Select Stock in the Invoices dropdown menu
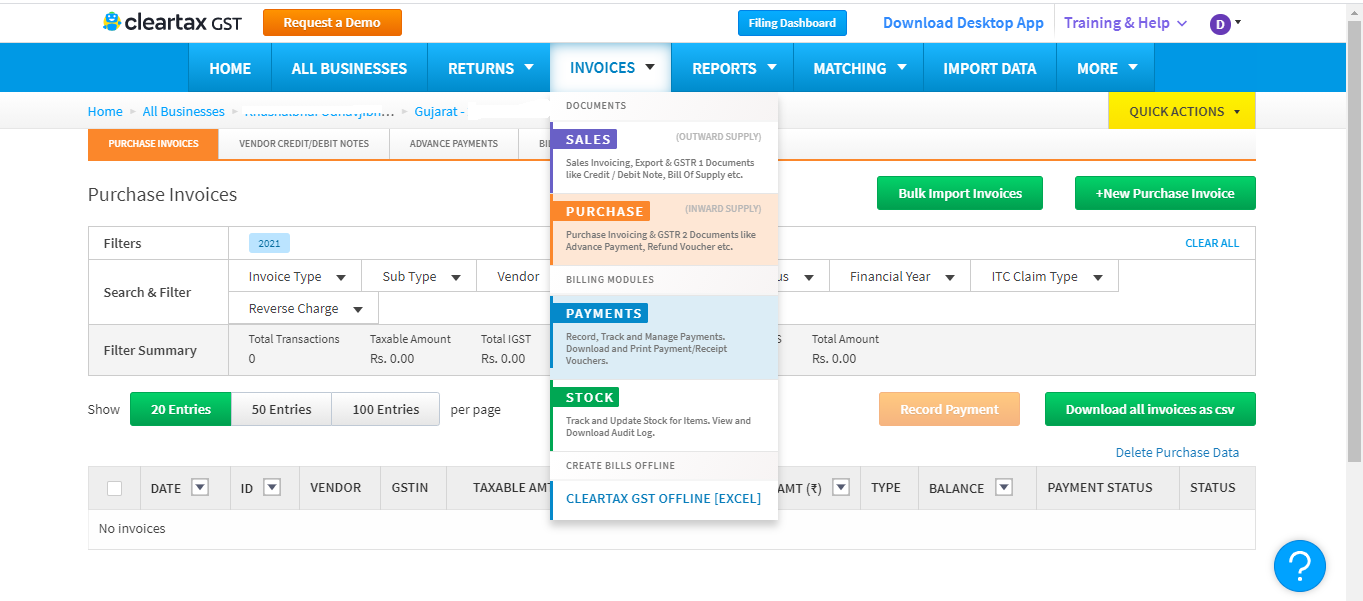The image size is (1363, 601). pos(589,397)
